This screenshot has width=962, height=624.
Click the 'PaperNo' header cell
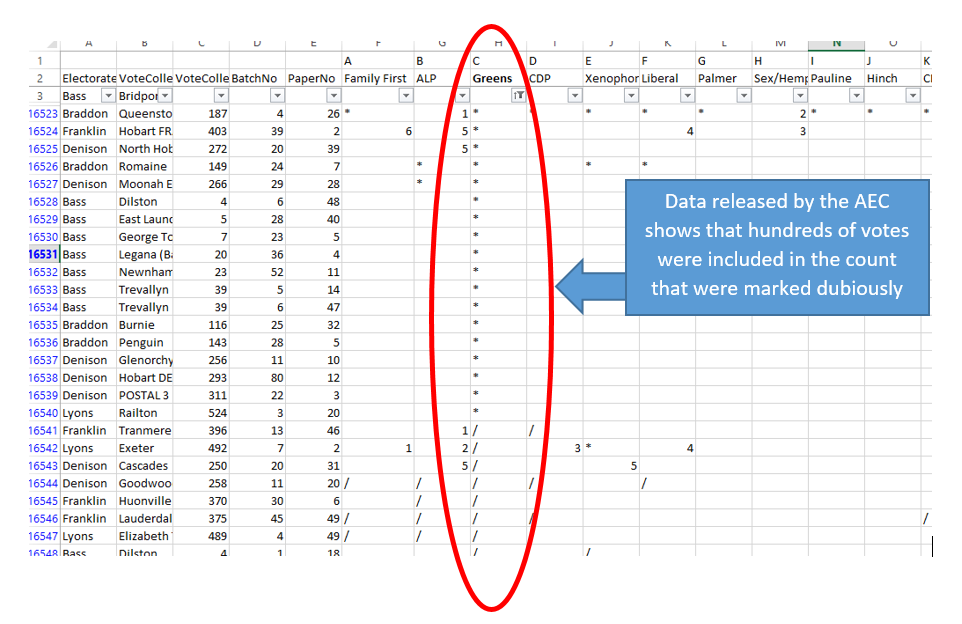(x=314, y=79)
